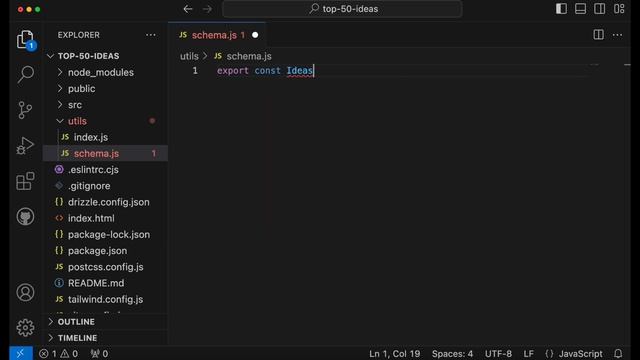The height and width of the screenshot is (360, 640).
Task: Go back with the navigation arrow
Action: [x=188, y=9]
